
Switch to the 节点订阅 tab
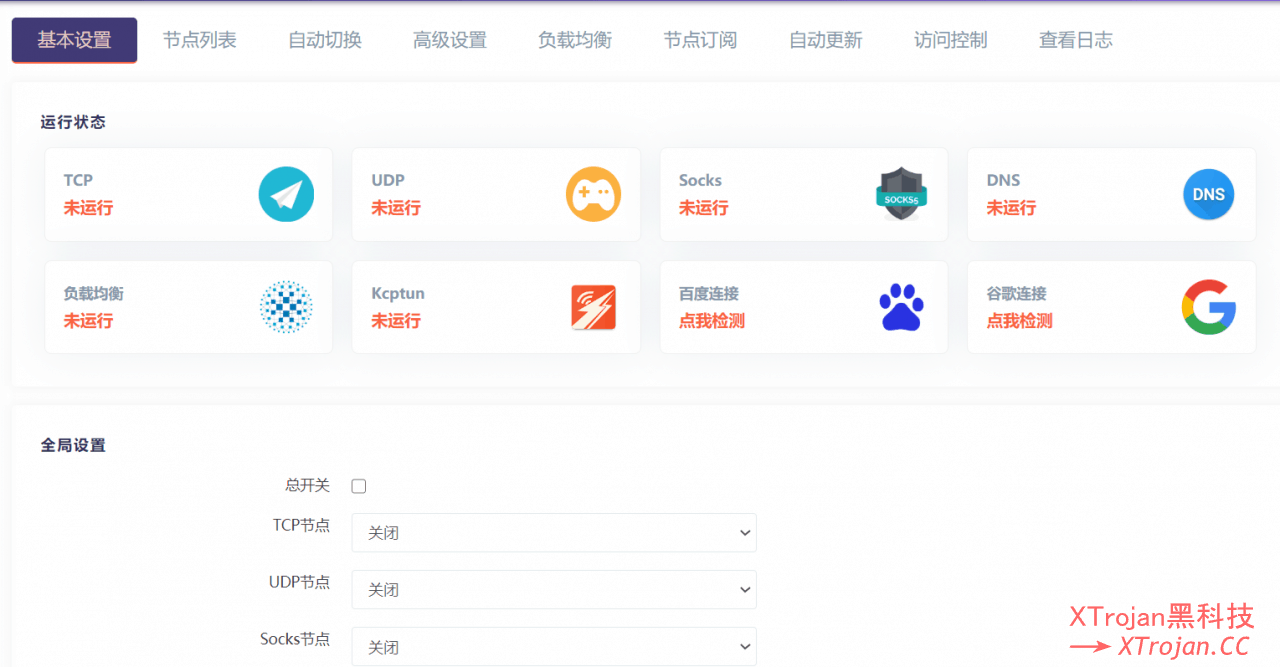(700, 40)
